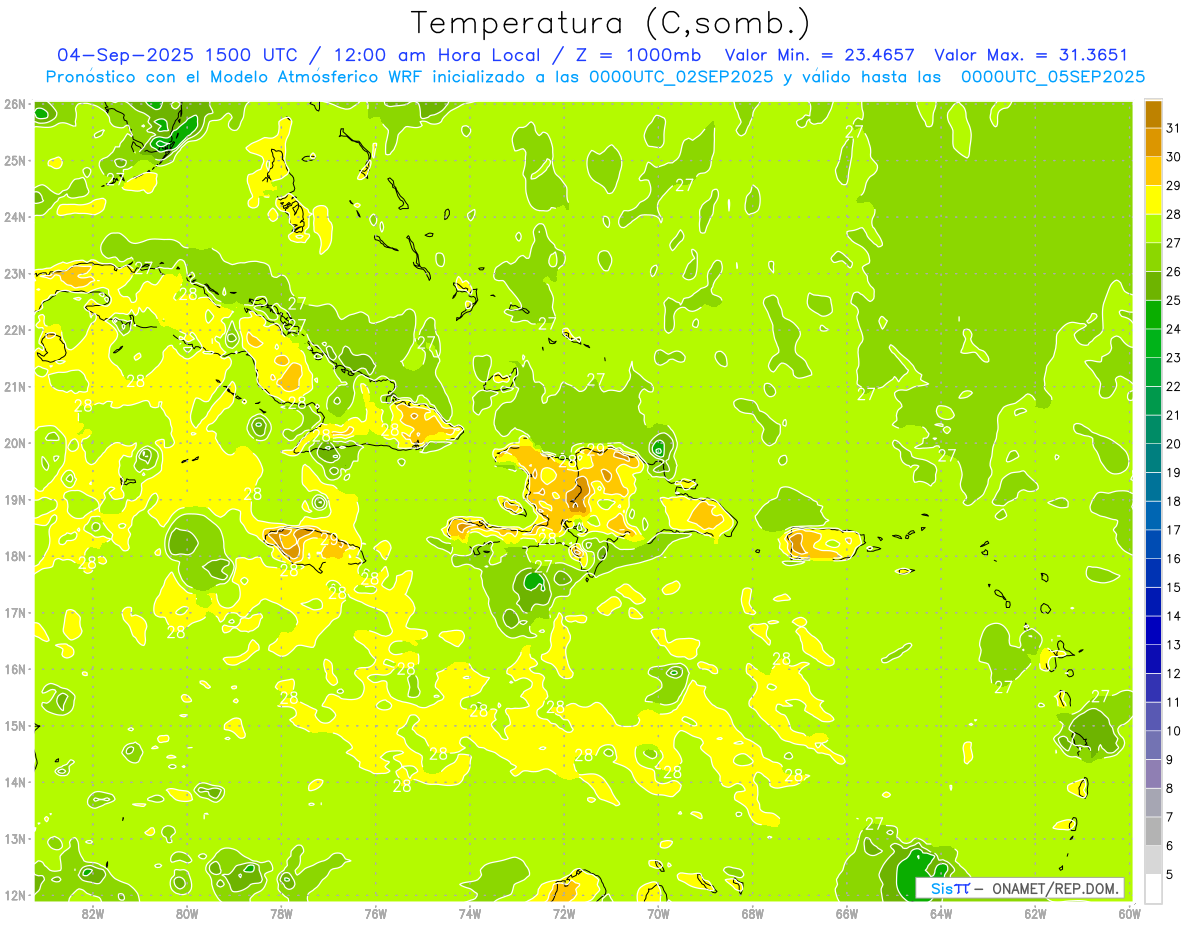Select the blue swatch between 15 and 16

pyautogui.click(x=1154, y=573)
